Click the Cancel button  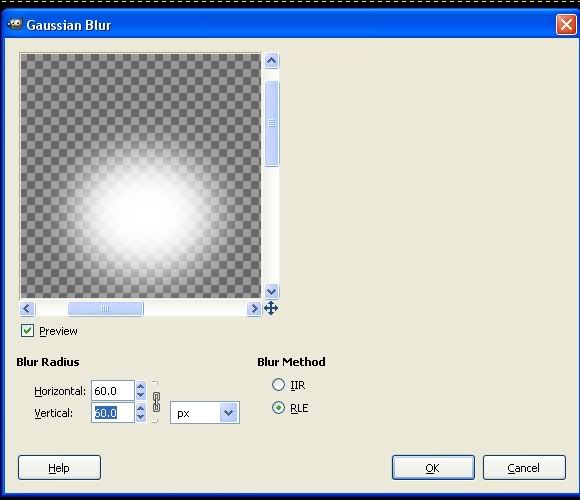click(x=524, y=468)
